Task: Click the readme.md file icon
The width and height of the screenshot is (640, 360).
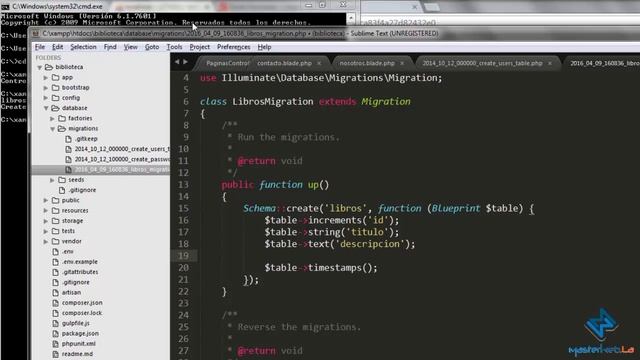Action: click(x=56, y=354)
